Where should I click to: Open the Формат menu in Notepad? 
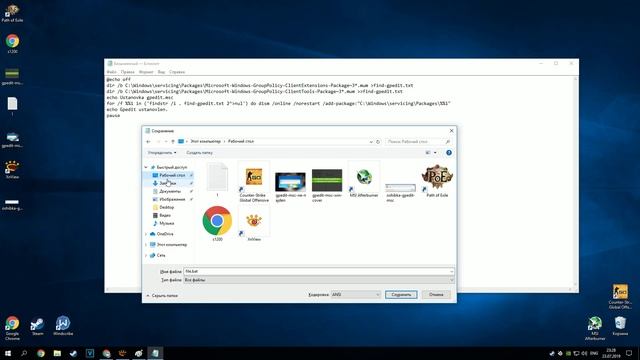146,72
